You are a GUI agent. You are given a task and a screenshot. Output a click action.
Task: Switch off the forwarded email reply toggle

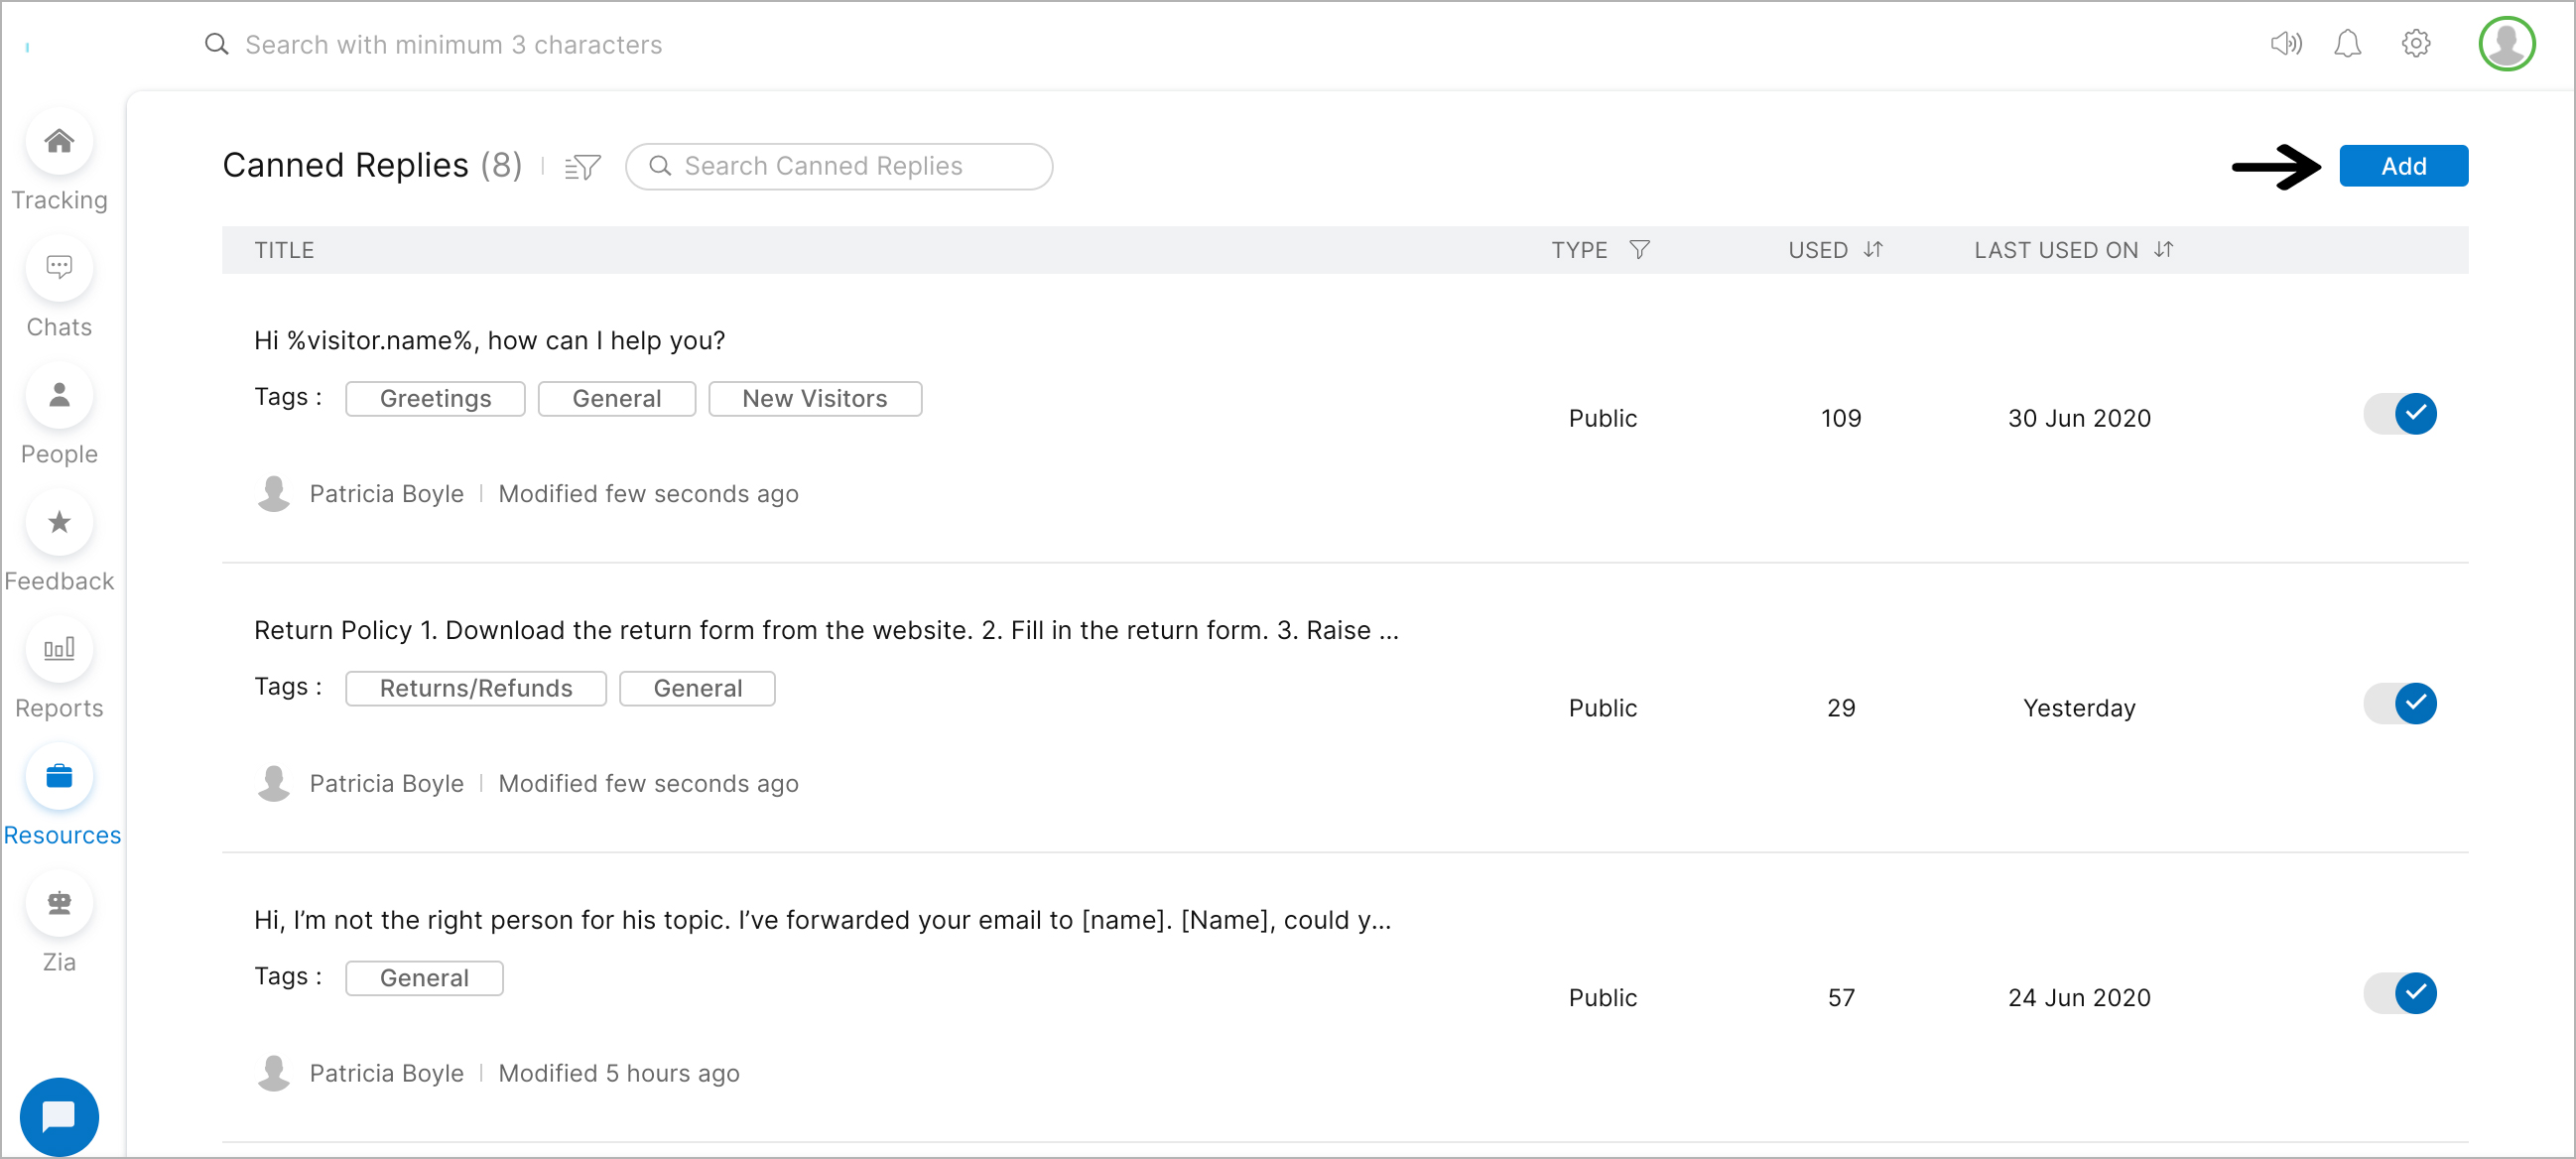[x=2400, y=994]
